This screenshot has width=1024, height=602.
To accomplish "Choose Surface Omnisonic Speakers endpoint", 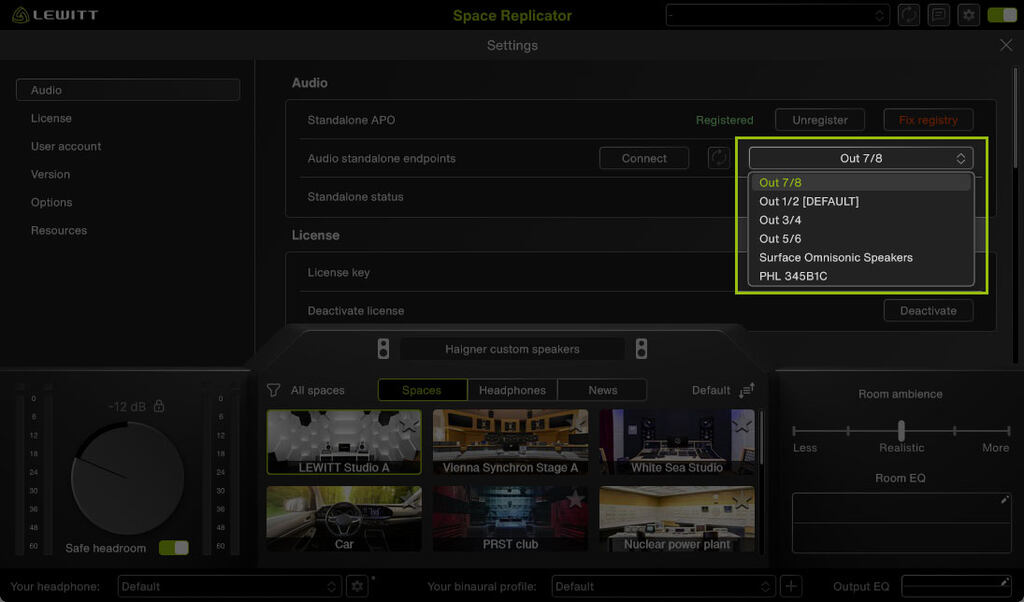I will (x=861, y=257).
